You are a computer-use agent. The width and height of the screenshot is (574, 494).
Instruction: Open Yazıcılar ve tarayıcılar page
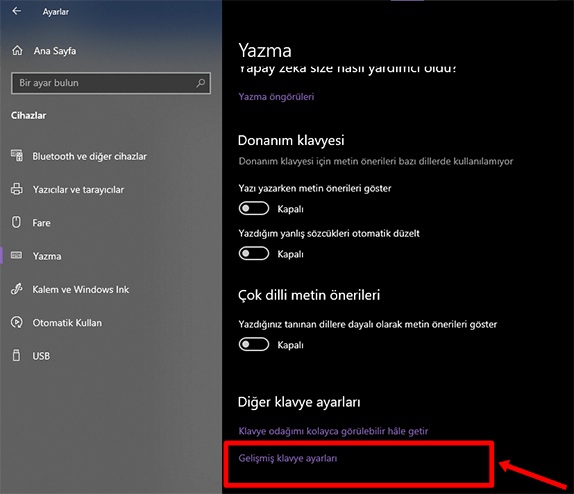click(x=78, y=190)
